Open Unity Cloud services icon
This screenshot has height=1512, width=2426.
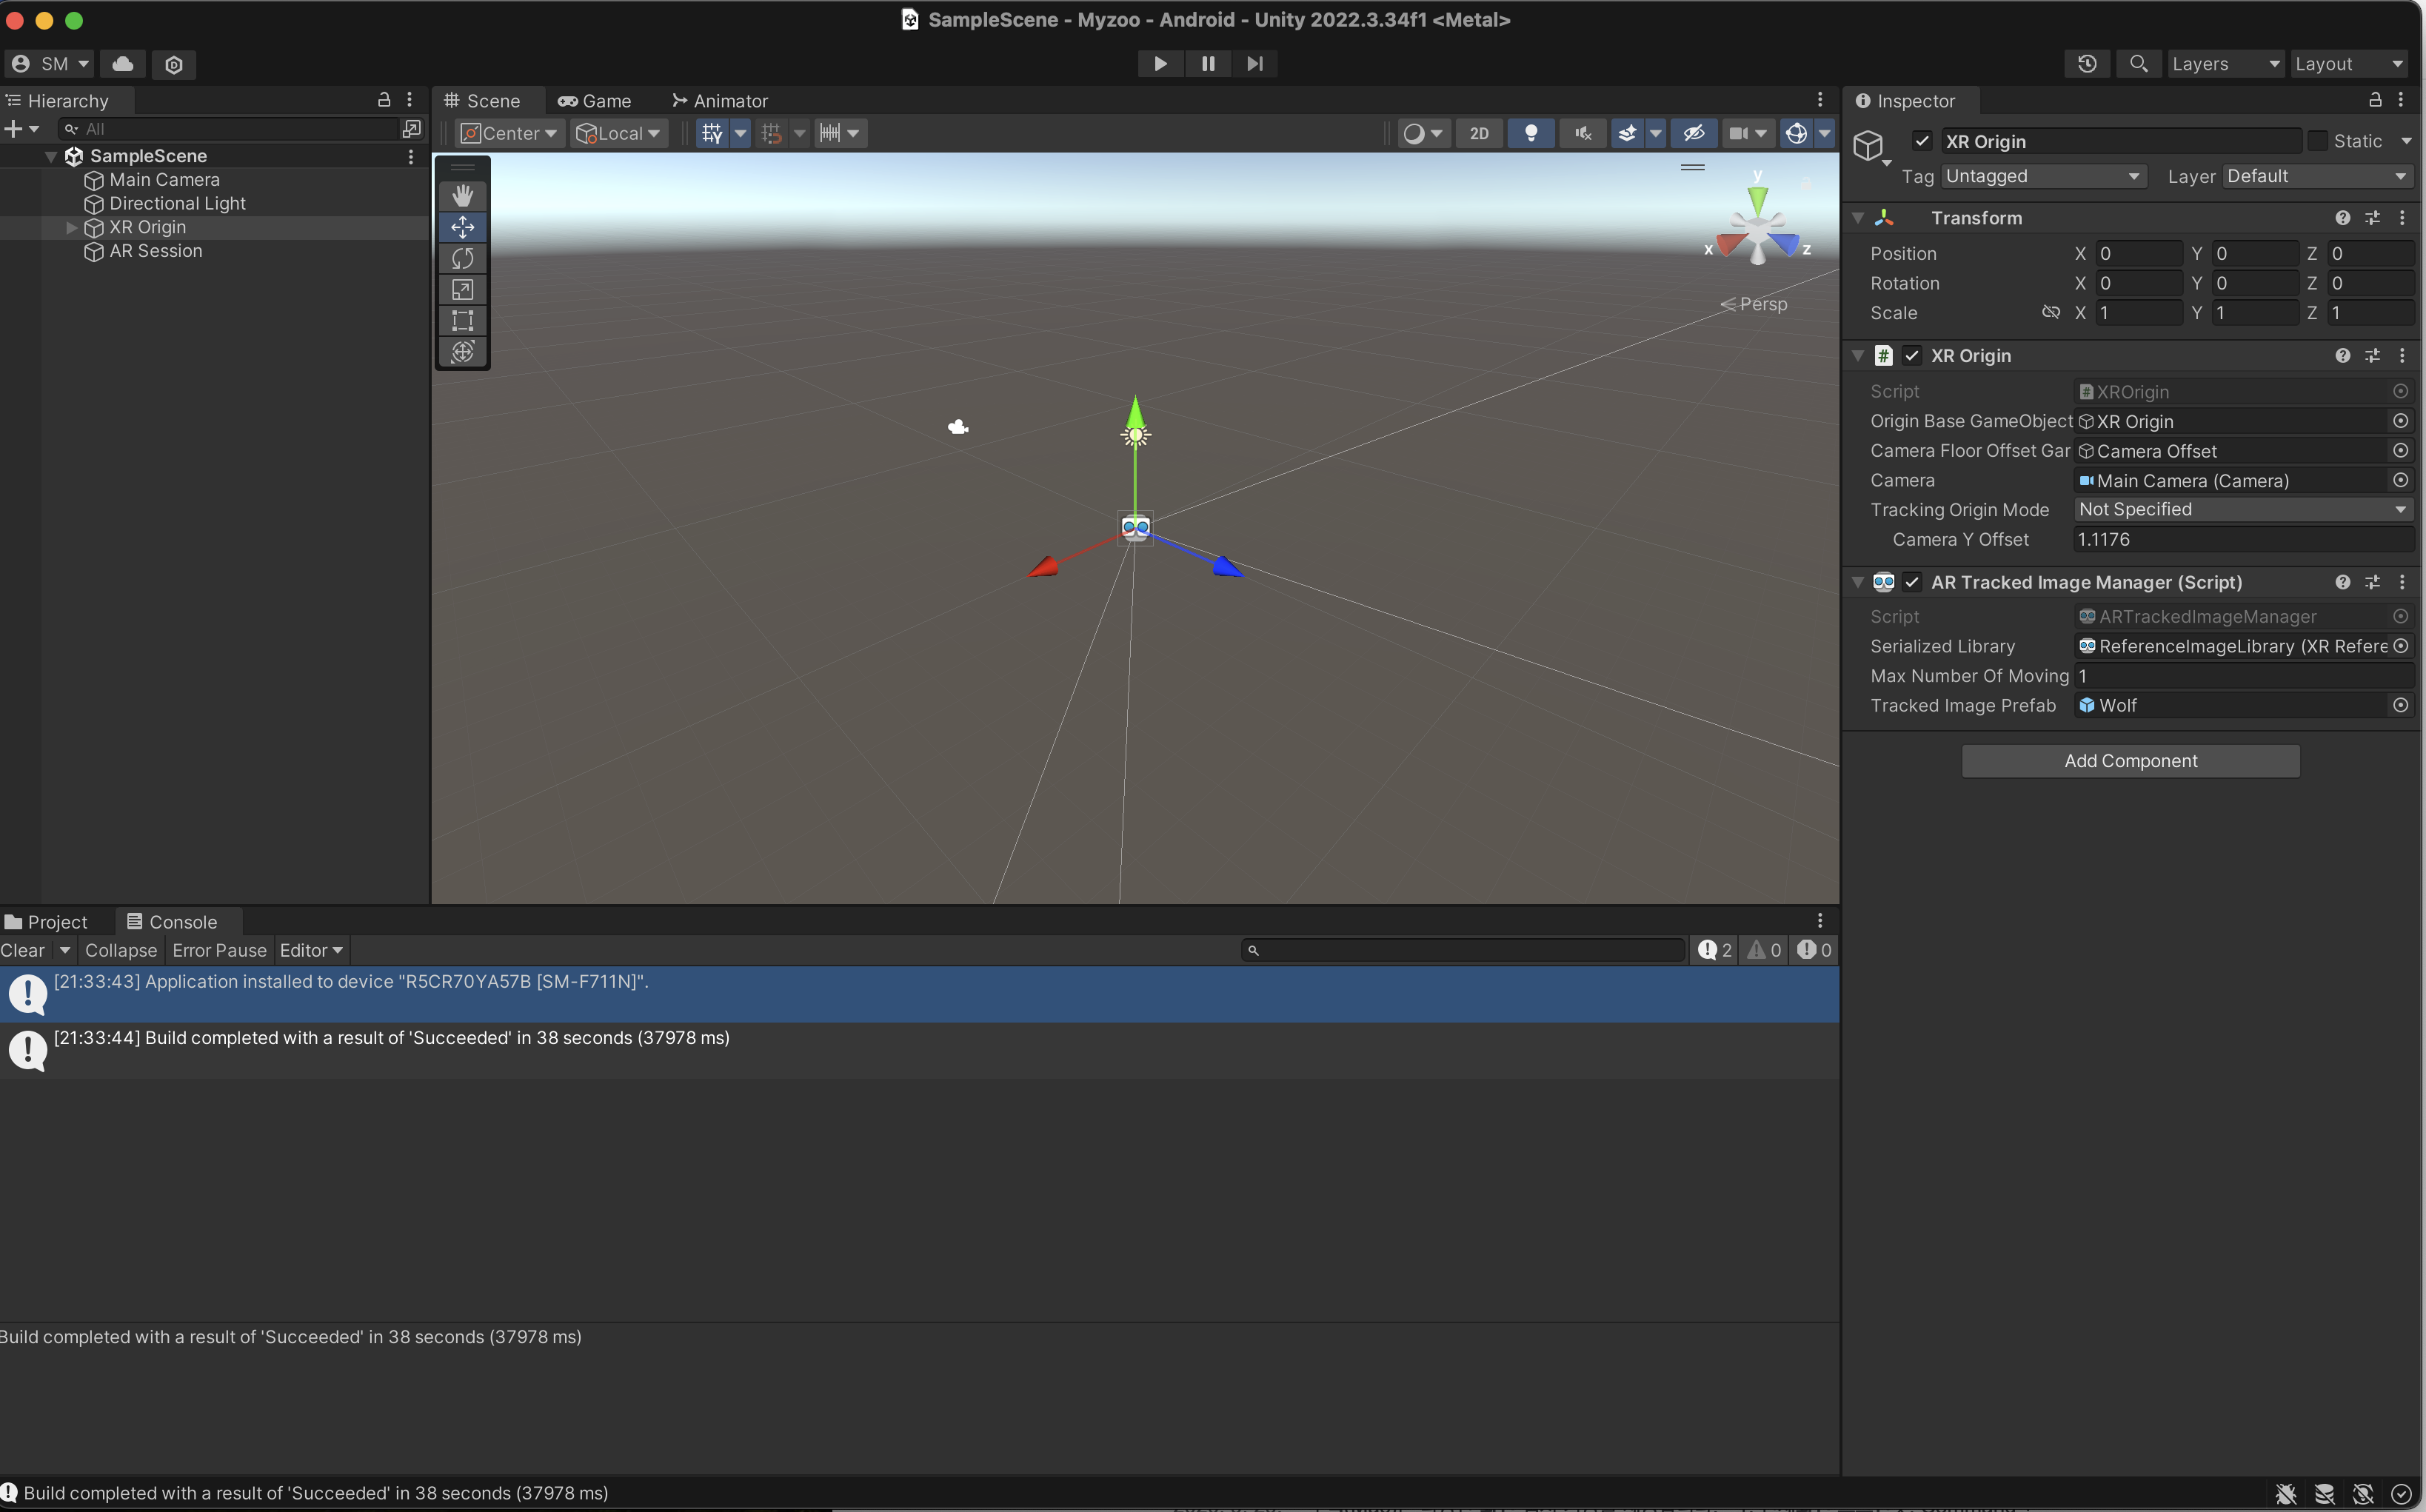coord(123,64)
